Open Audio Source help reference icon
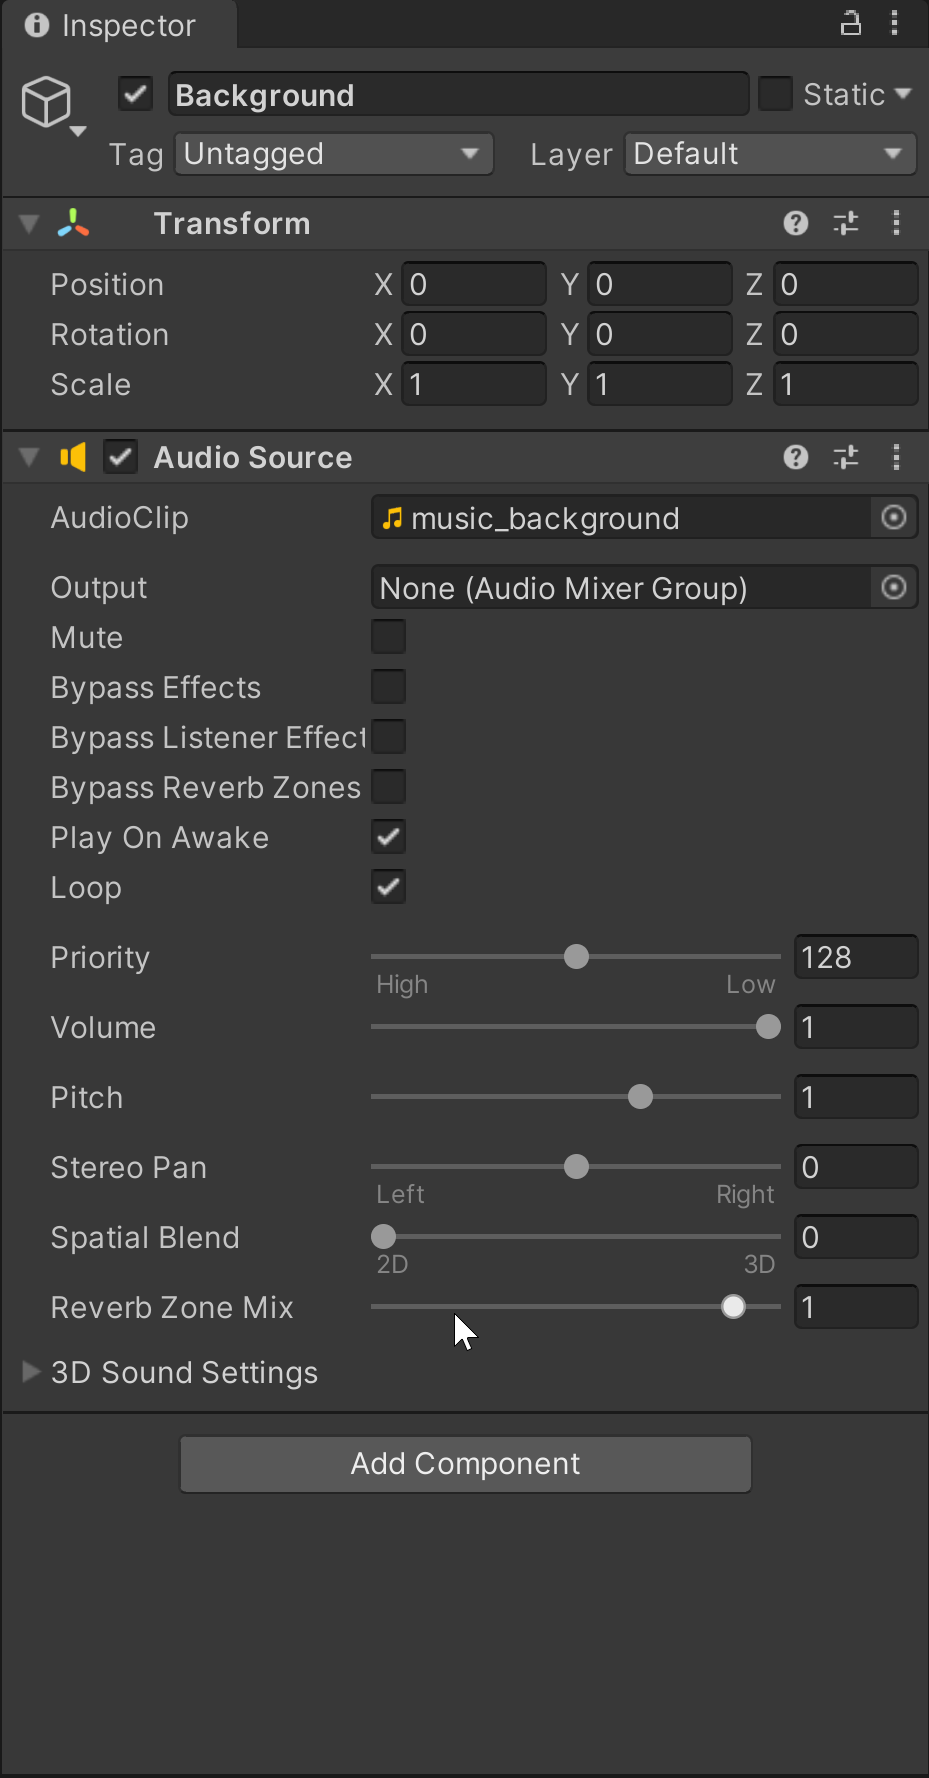The height and width of the screenshot is (1778, 929). 796,457
